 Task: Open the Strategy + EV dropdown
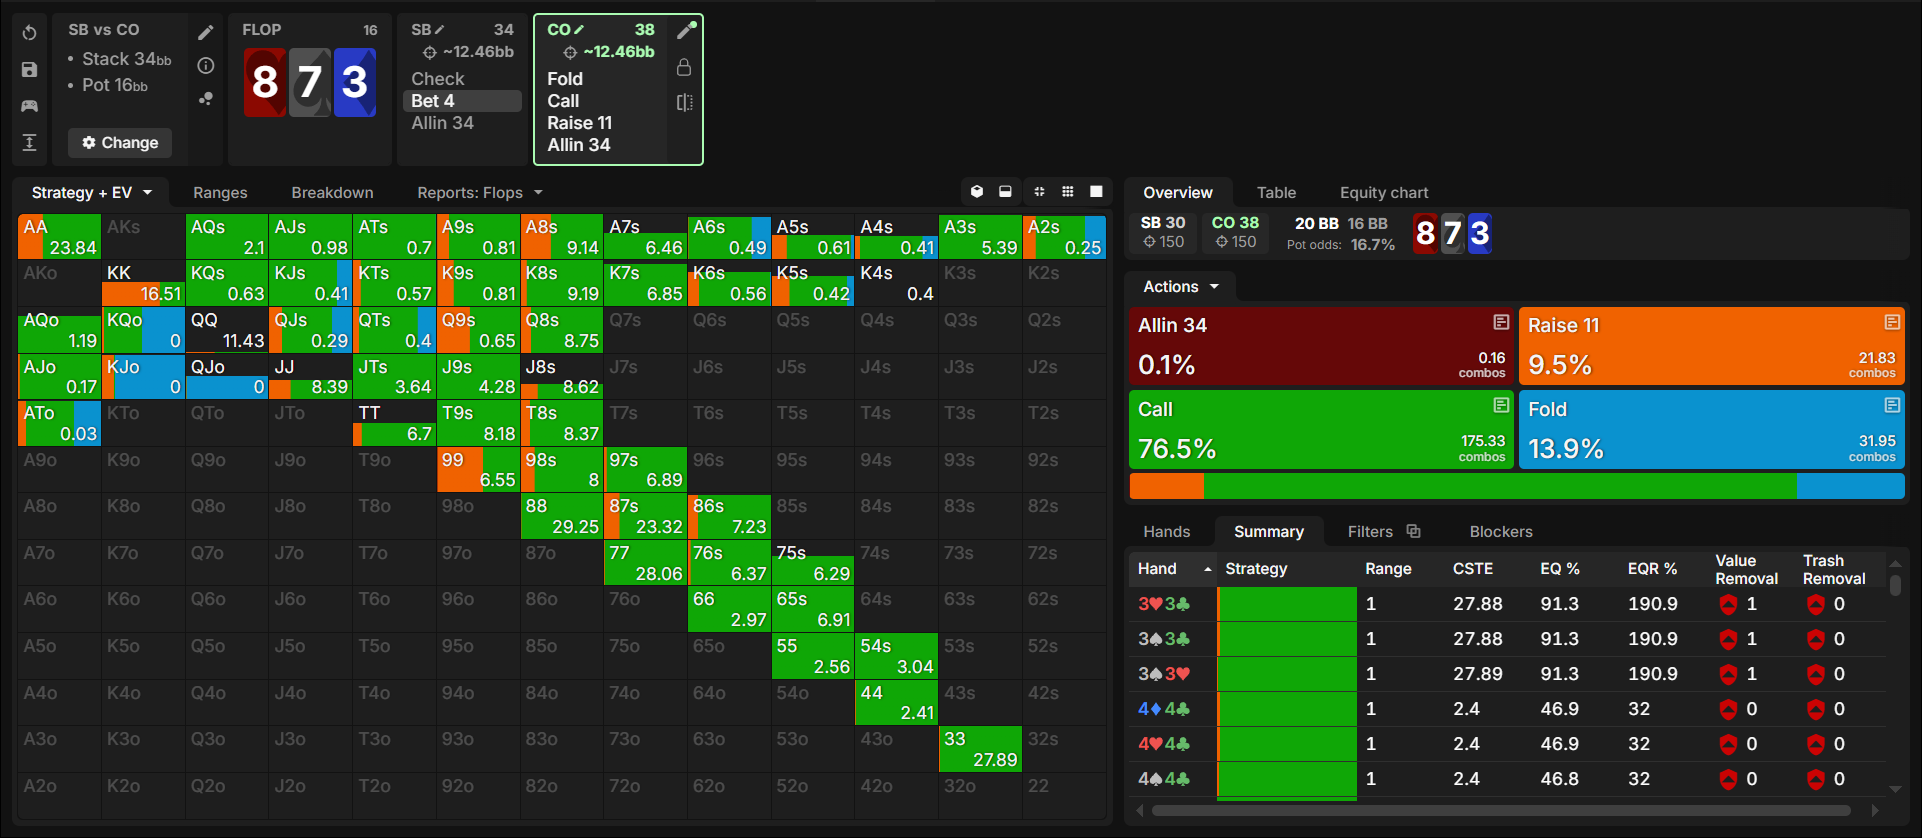pos(92,192)
